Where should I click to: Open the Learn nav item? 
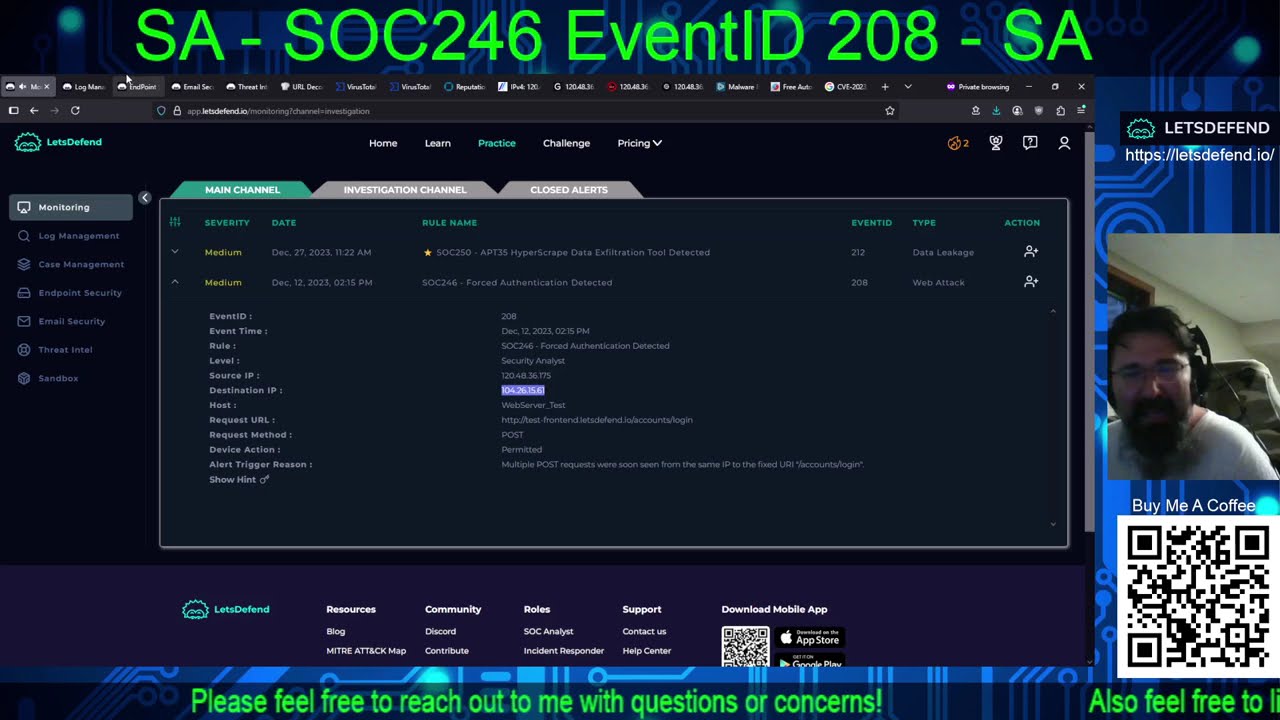pyautogui.click(x=437, y=143)
